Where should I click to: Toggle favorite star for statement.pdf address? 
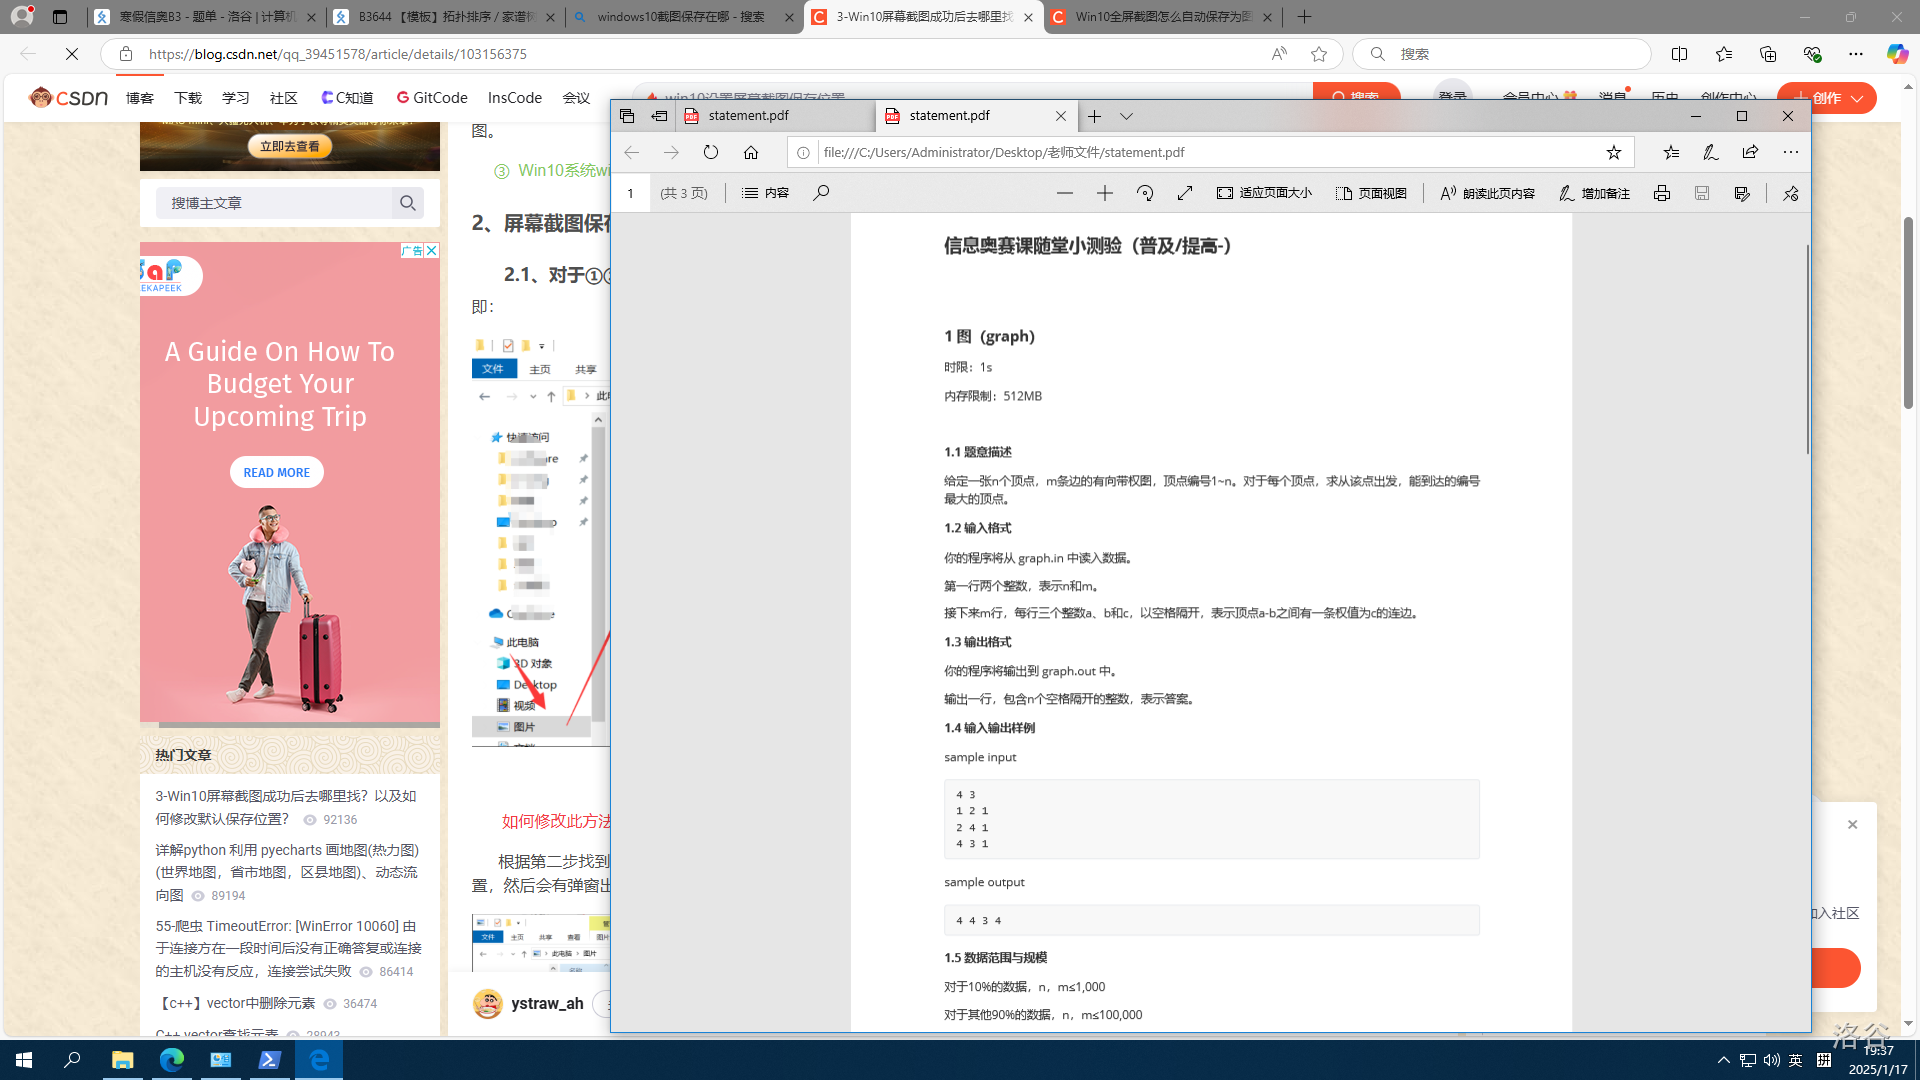[x=1613, y=152]
